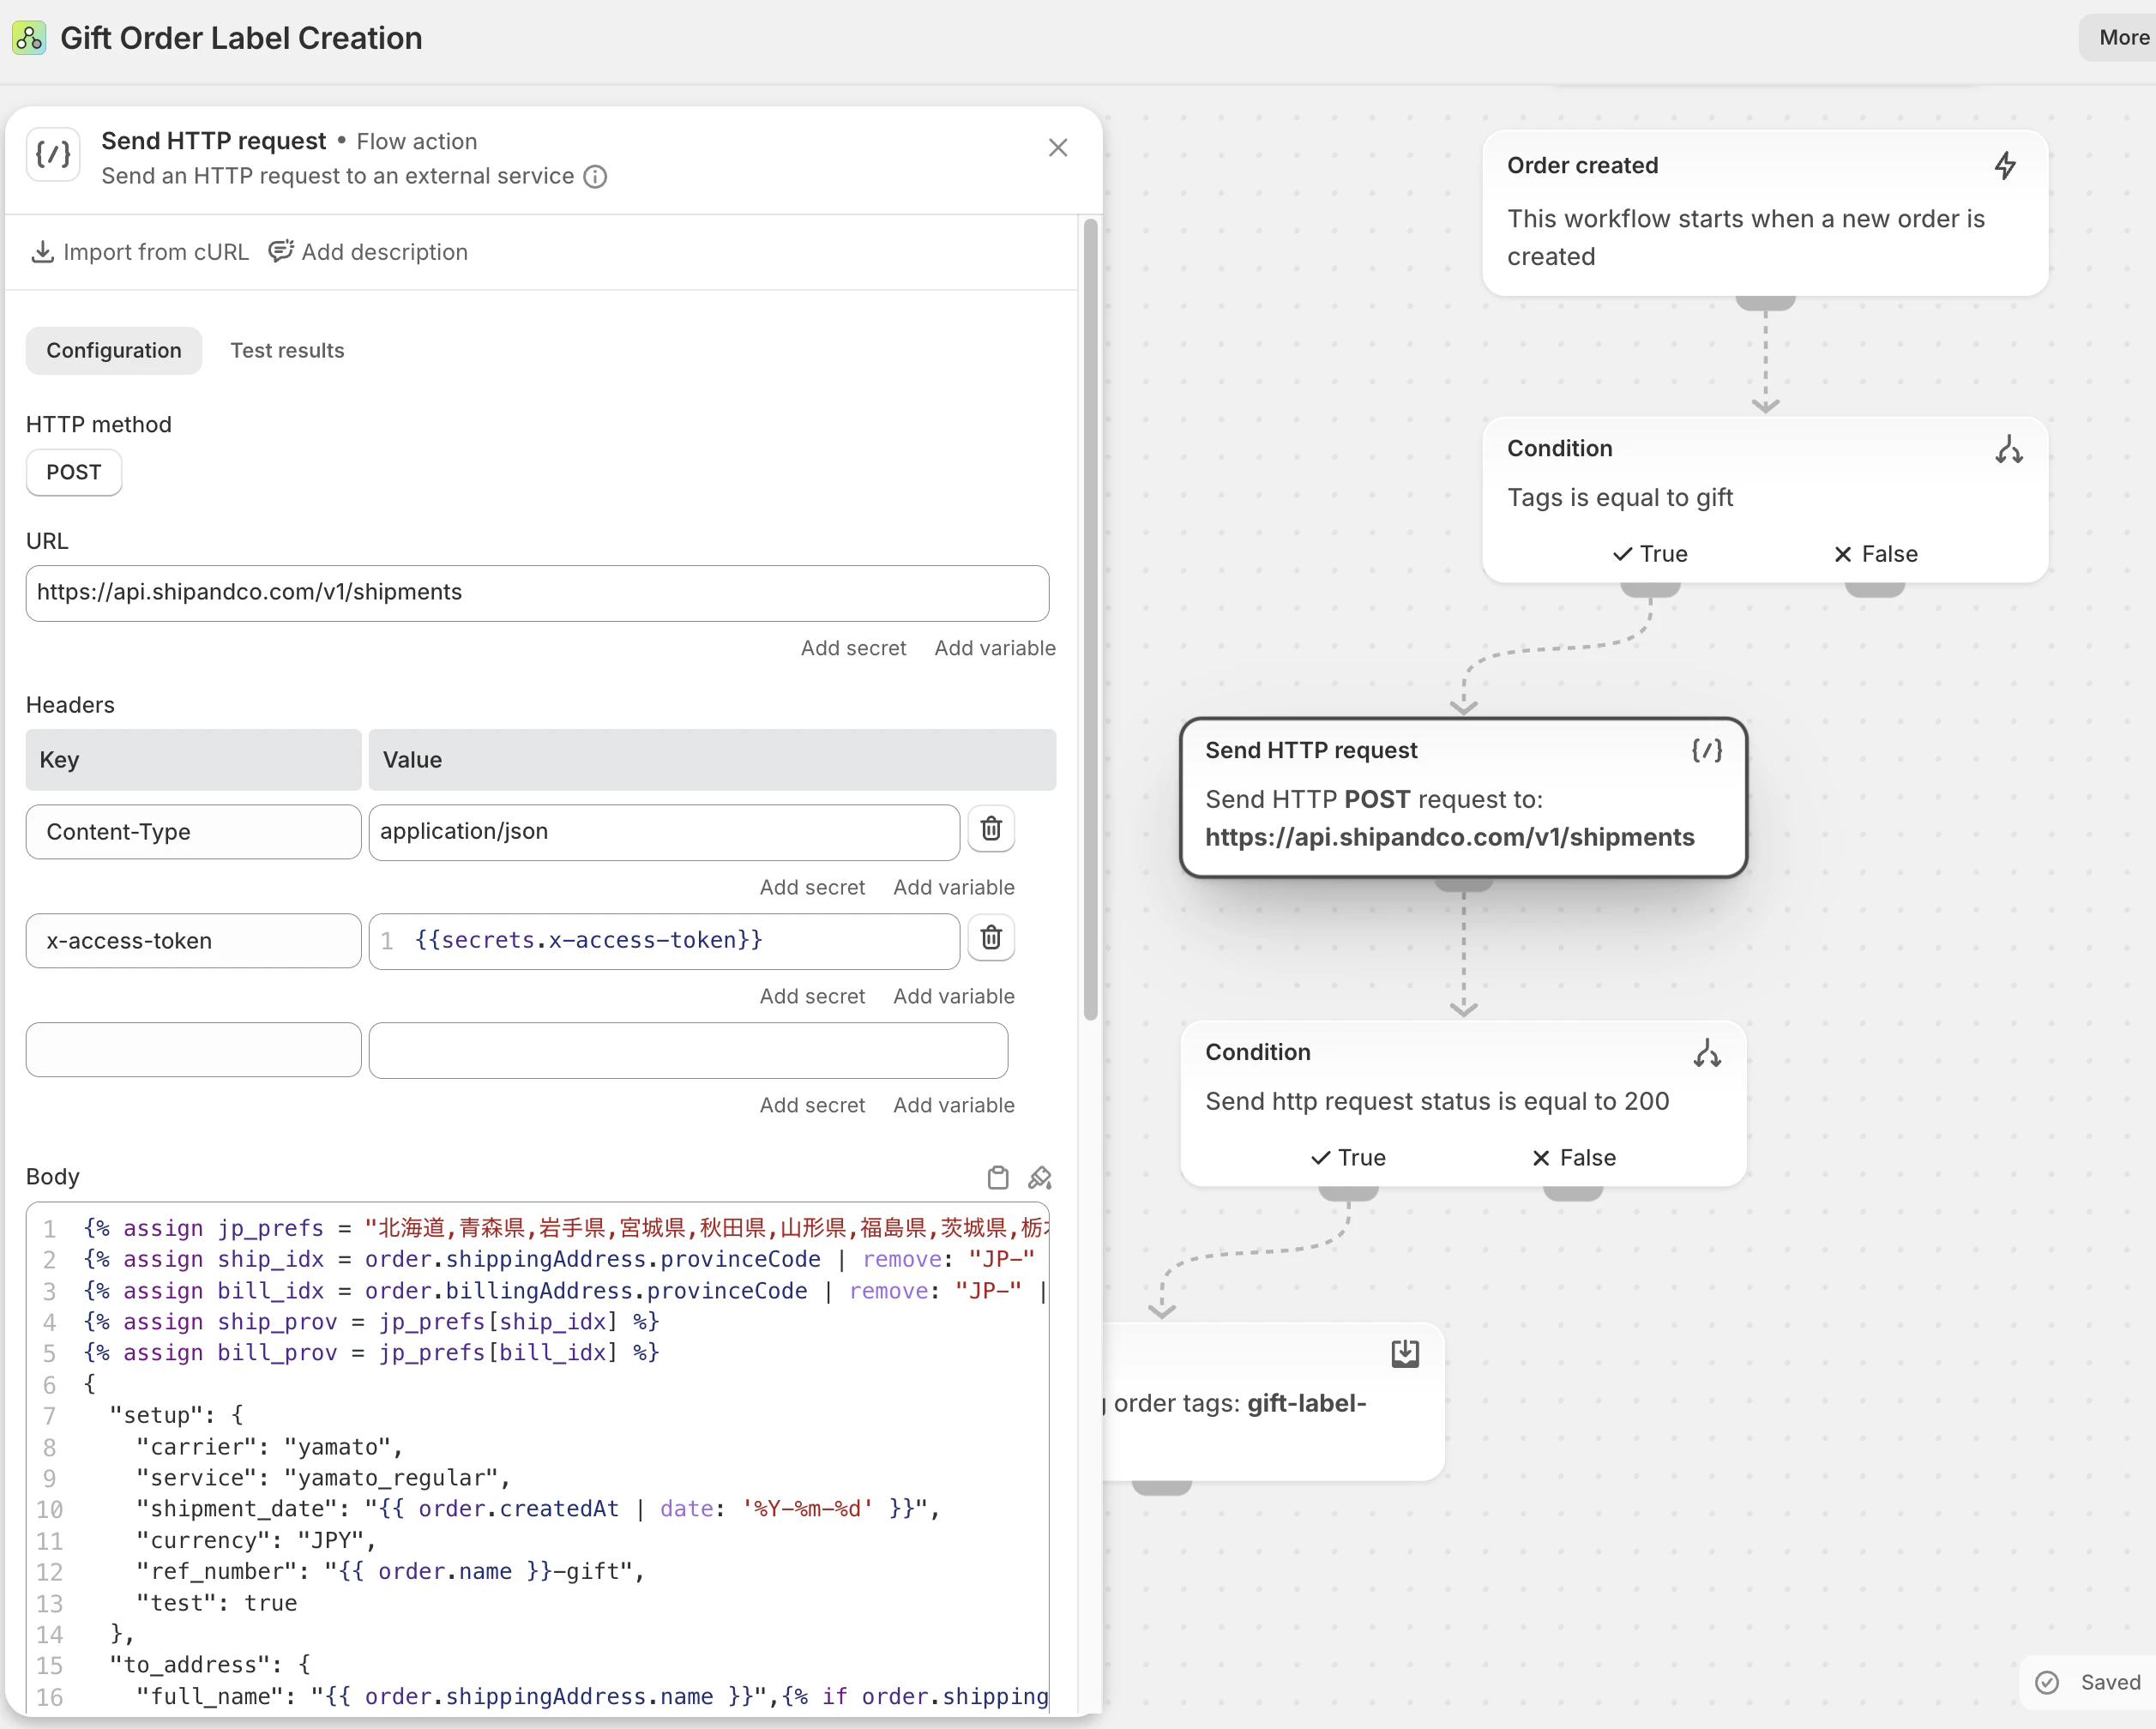Click the lightning trigger icon on Order created

click(2005, 166)
